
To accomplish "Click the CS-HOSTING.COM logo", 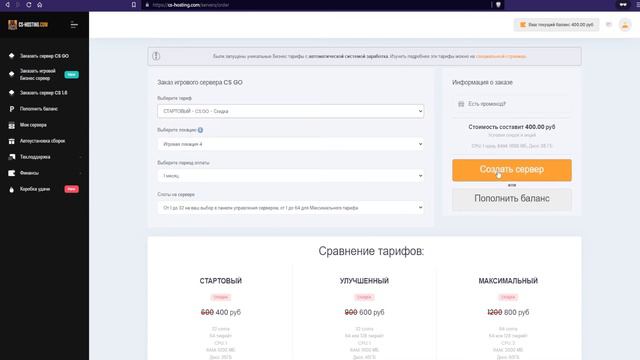I will (28, 25).
